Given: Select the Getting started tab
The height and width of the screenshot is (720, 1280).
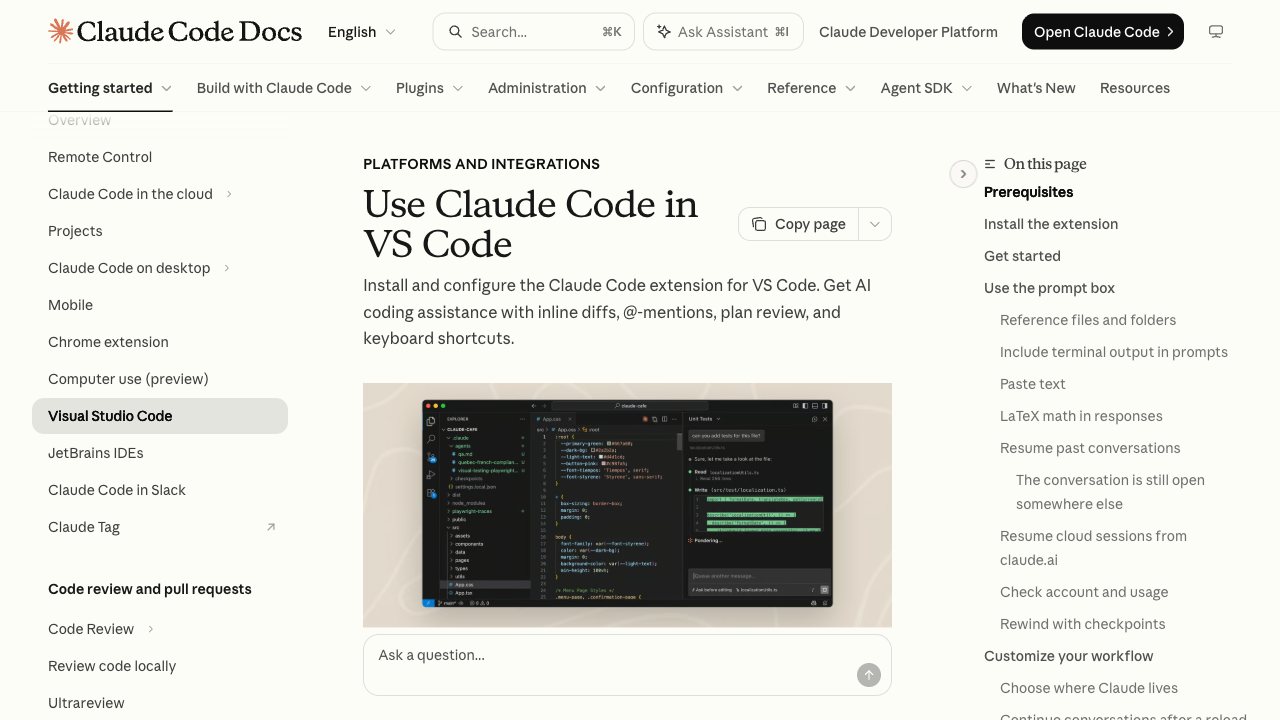Looking at the screenshot, I should pyautogui.click(x=110, y=88).
